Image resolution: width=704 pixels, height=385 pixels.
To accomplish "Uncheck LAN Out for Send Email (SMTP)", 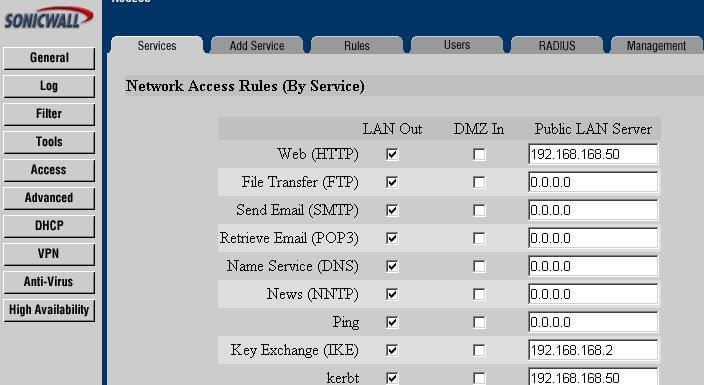I will coord(392,210).
